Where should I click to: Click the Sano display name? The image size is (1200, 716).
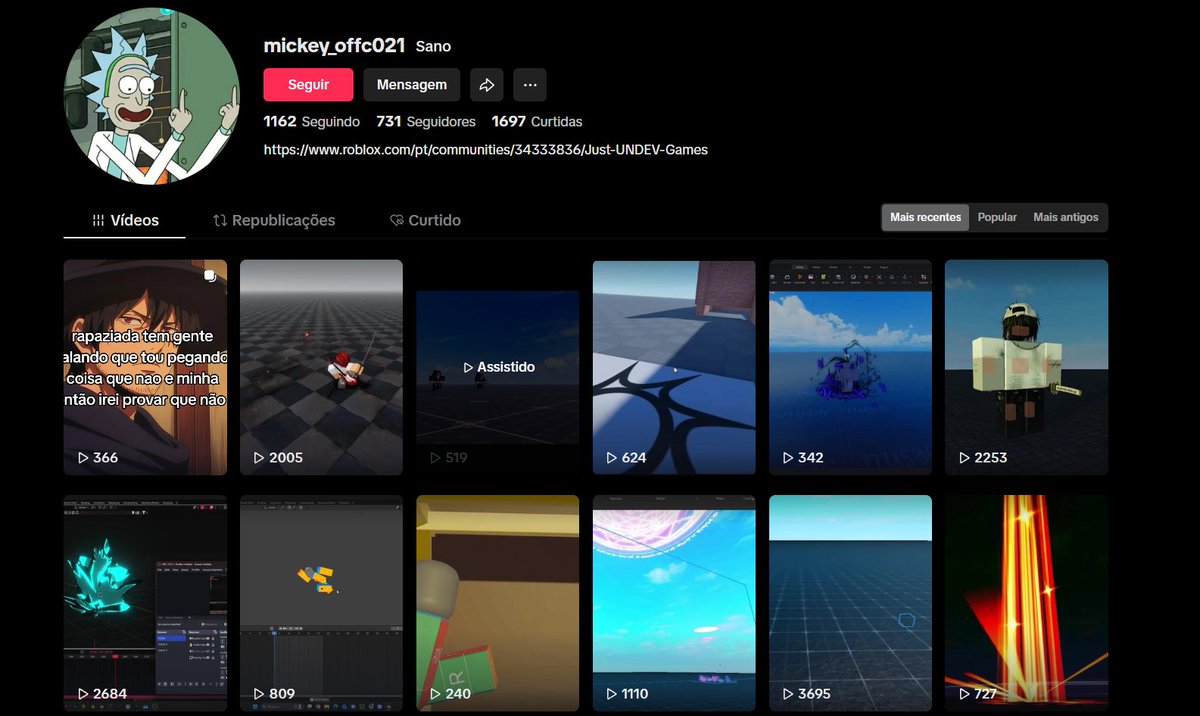433,46
